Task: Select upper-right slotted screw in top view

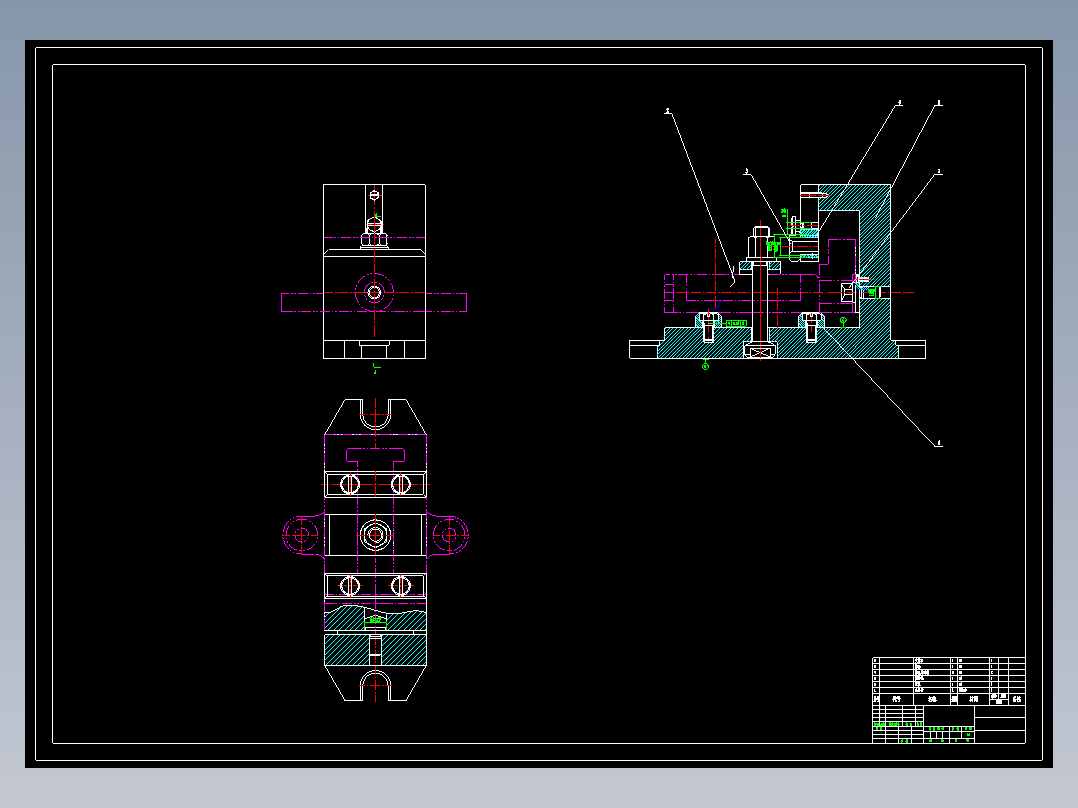Action: tap(401, 484)
